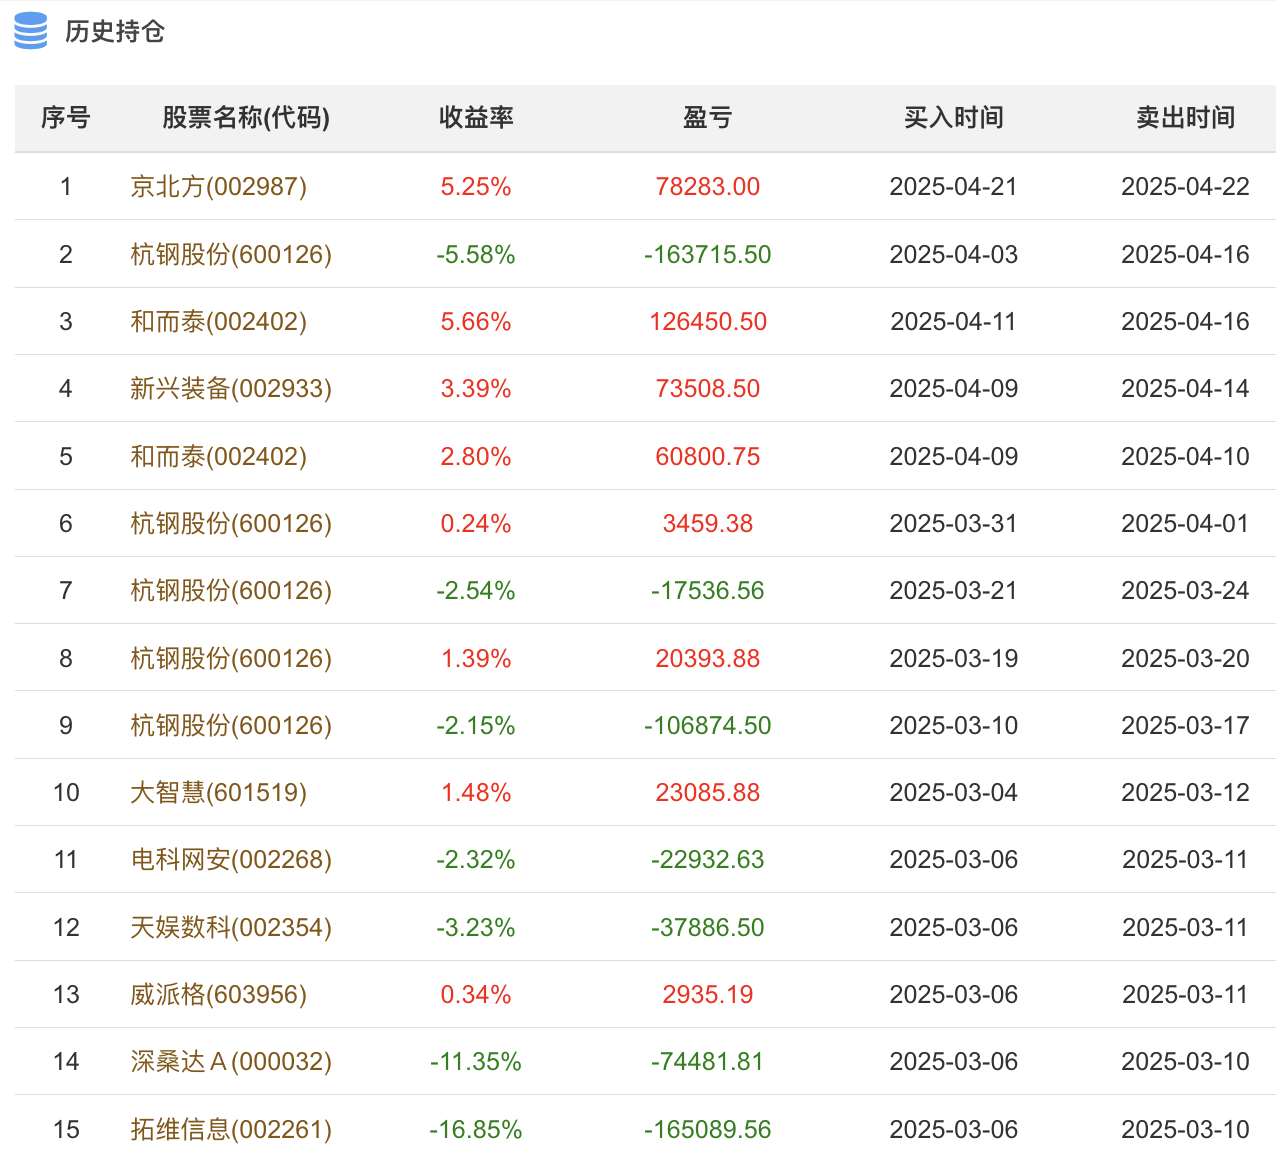Select the 5.25% return rate value
Screen dimensions: 1276x1160
point(476,187)
